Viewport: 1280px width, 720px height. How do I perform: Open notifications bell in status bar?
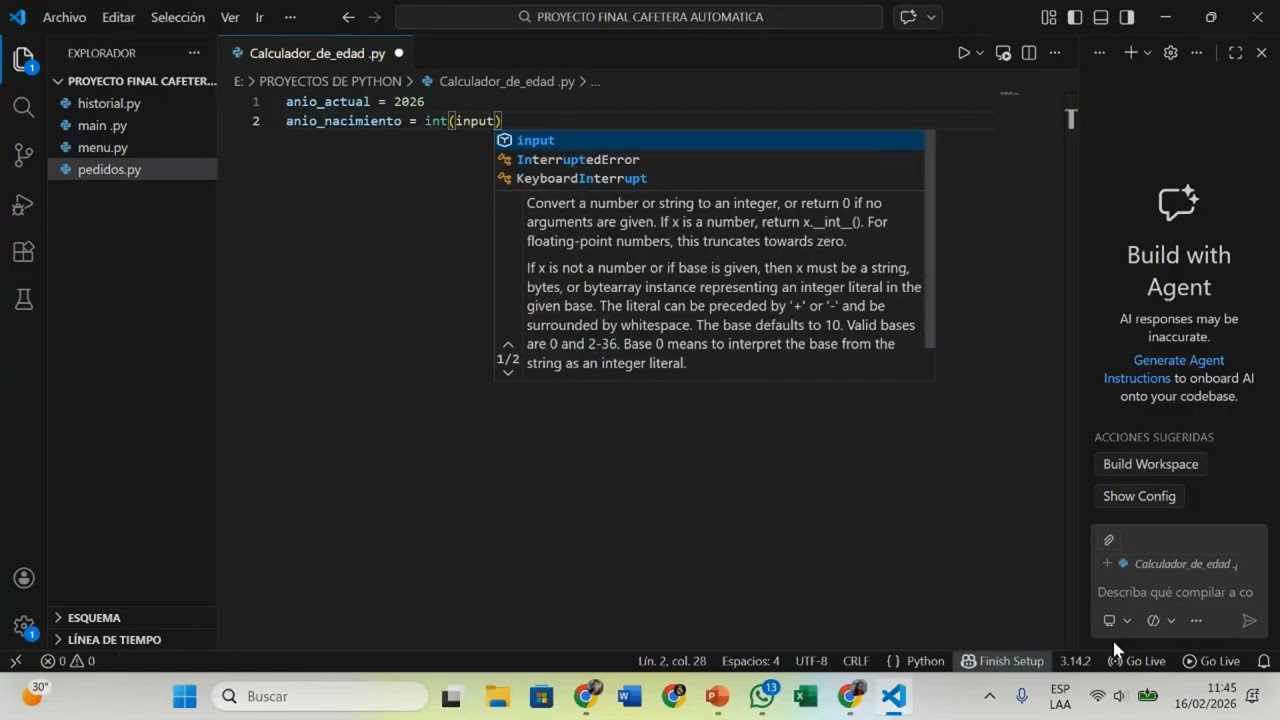1264,661
